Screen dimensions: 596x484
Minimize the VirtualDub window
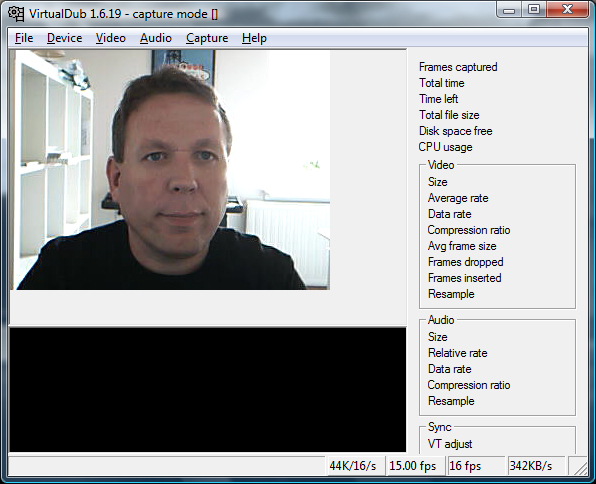coord(509,10)
